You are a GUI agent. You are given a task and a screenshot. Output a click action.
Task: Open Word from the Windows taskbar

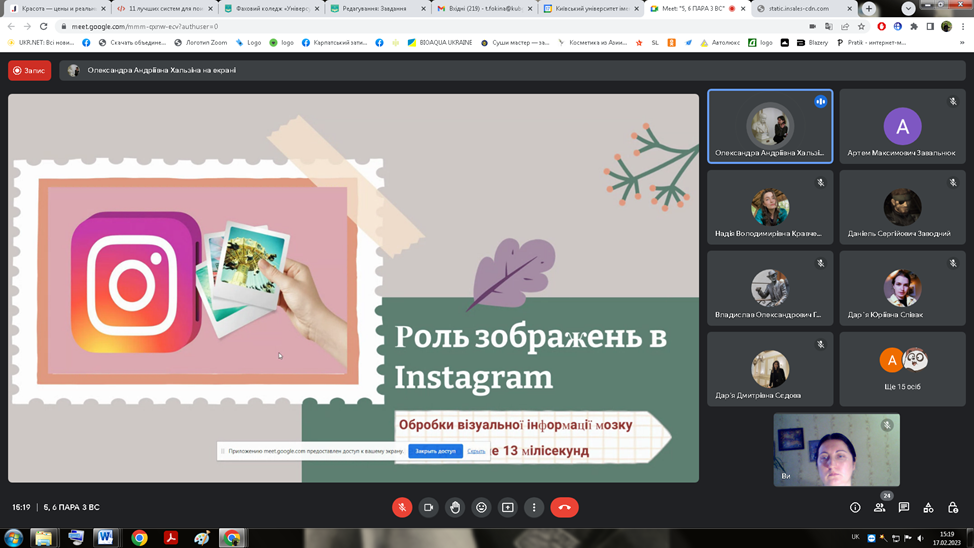pyautogui.click(x=105, y=537)
